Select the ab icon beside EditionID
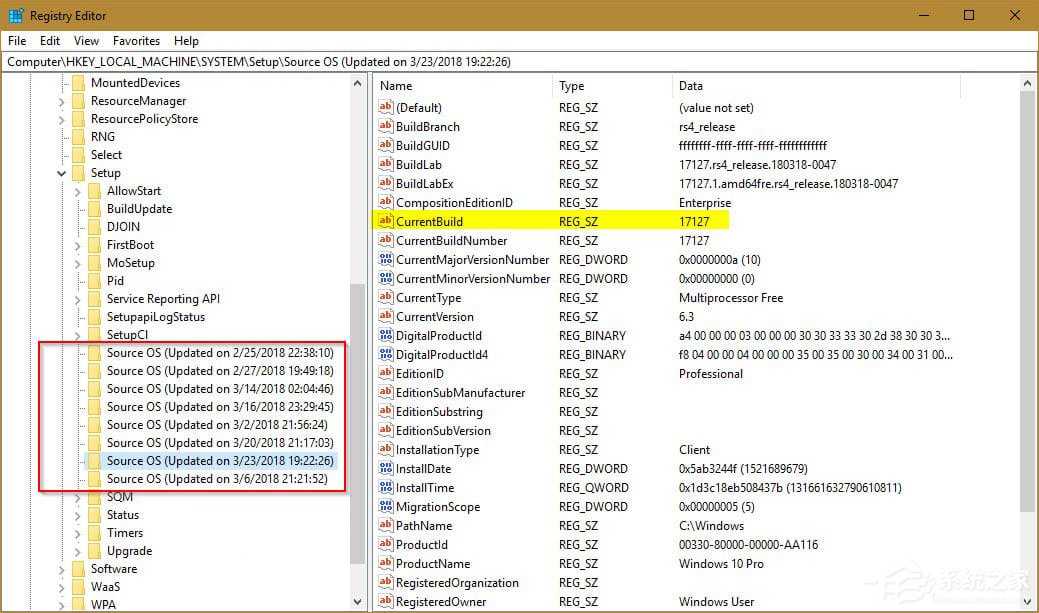The image size is (1039, 613). pyautogui.click(x=385, y=373)
